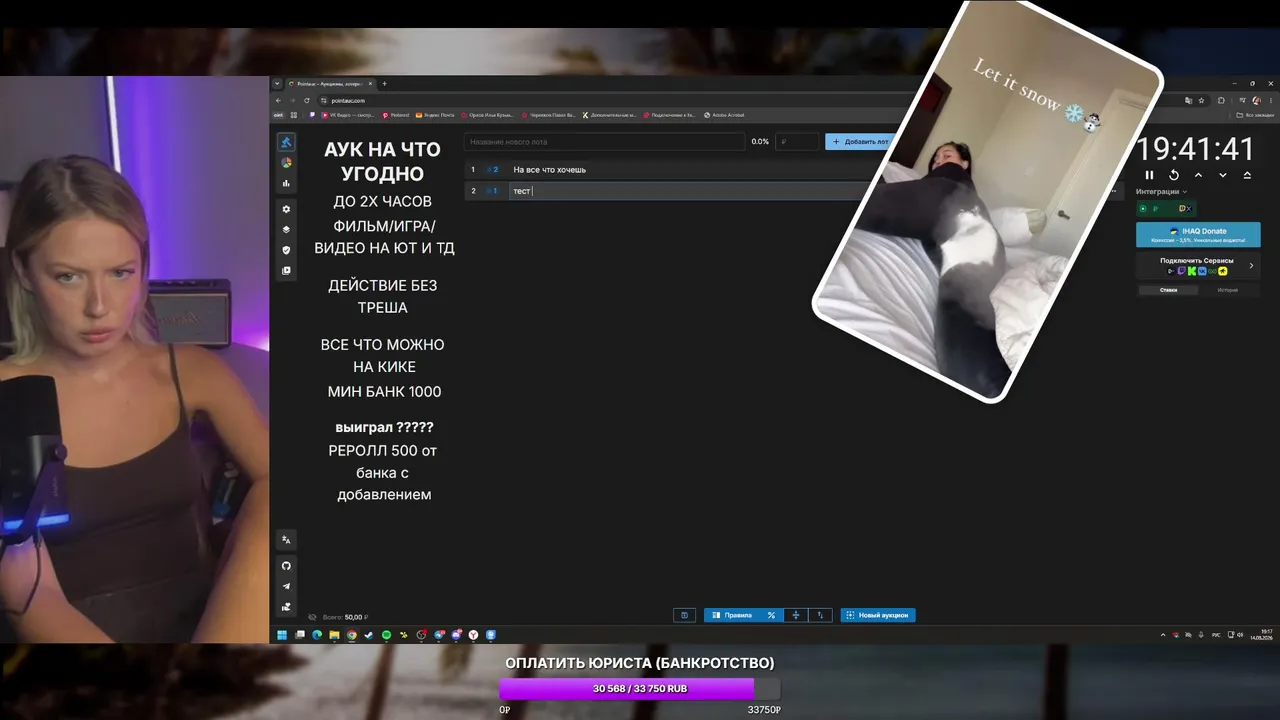This screenshot has height=720, width=1280.
Task: Open the Telegram link icon
Action: 286,586
